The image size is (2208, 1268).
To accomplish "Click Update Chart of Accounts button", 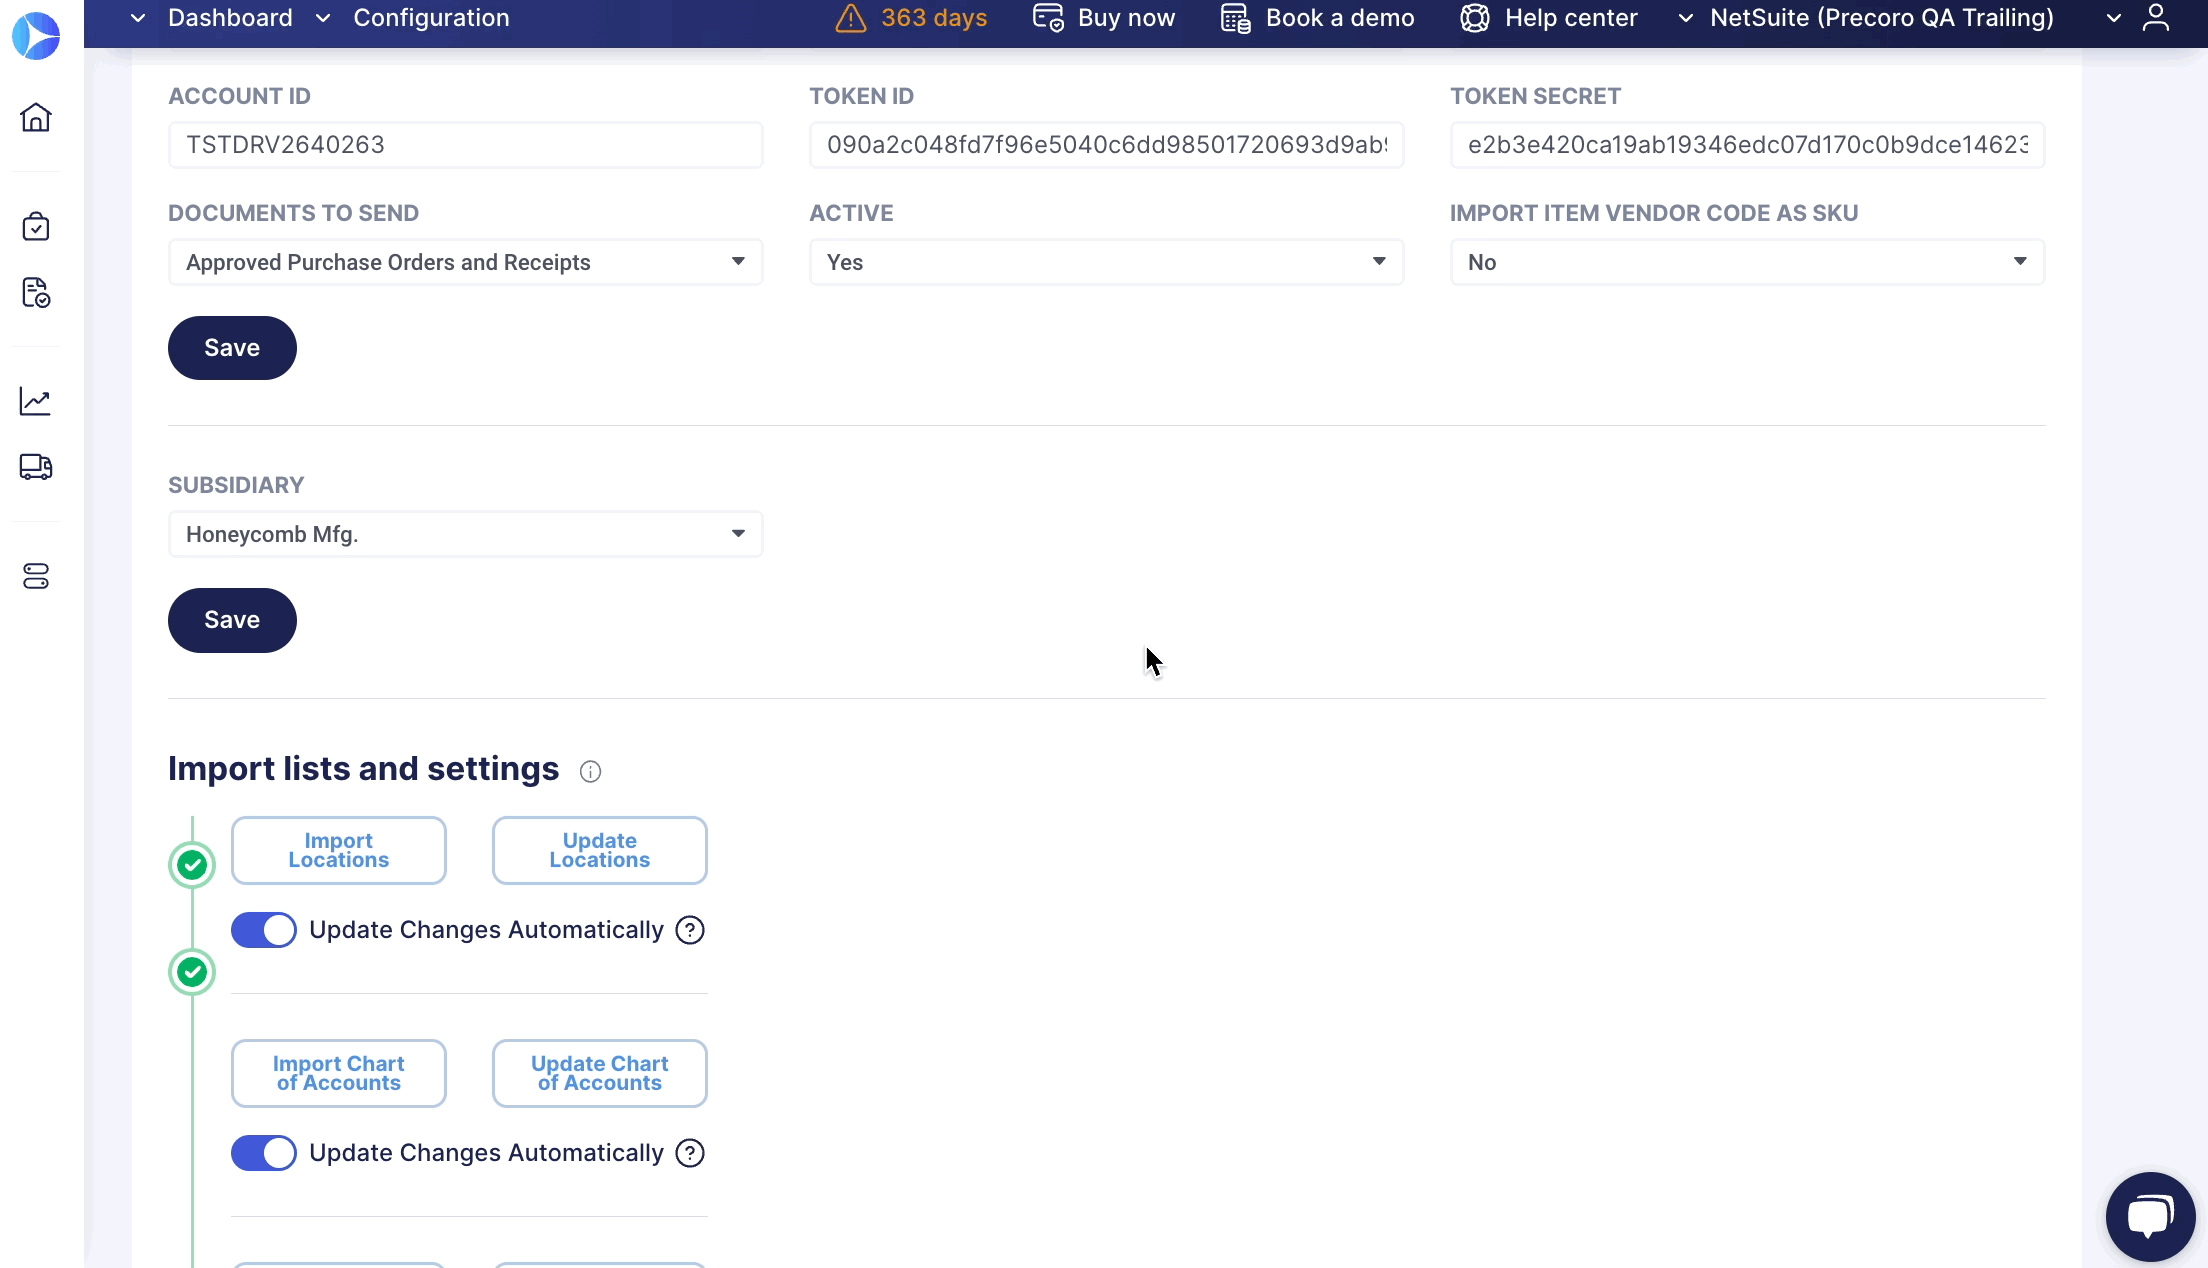I will [x=599, y=1072].
